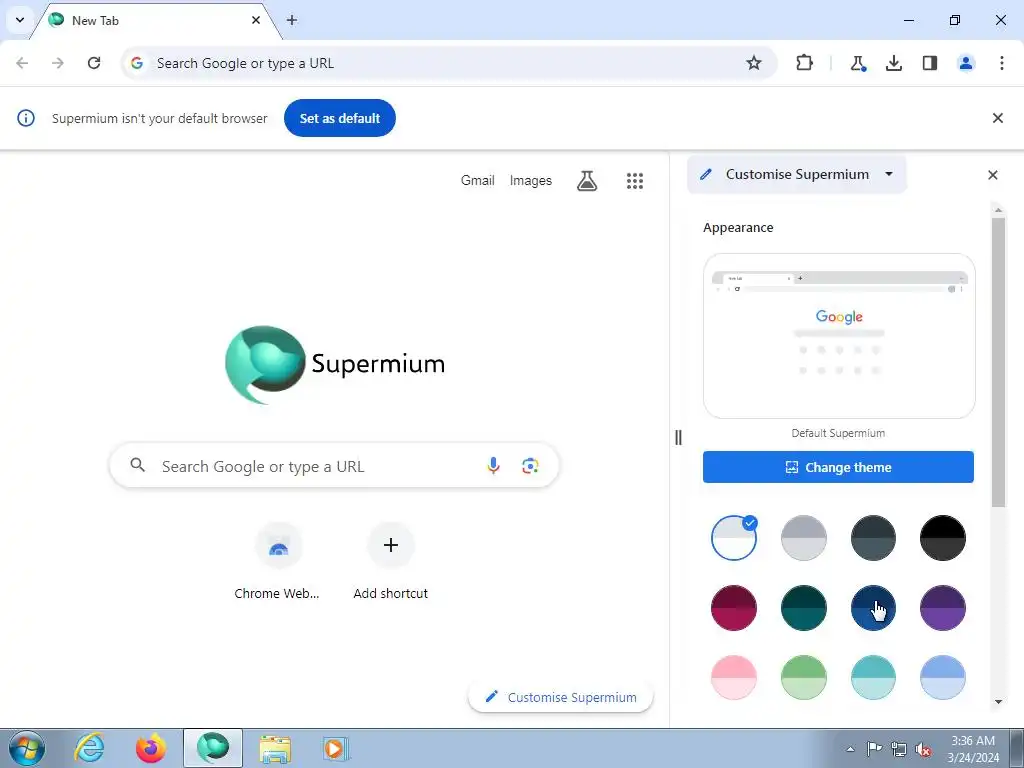
Task: Open Search Labs flask icon on page
Action: [587, 181]
